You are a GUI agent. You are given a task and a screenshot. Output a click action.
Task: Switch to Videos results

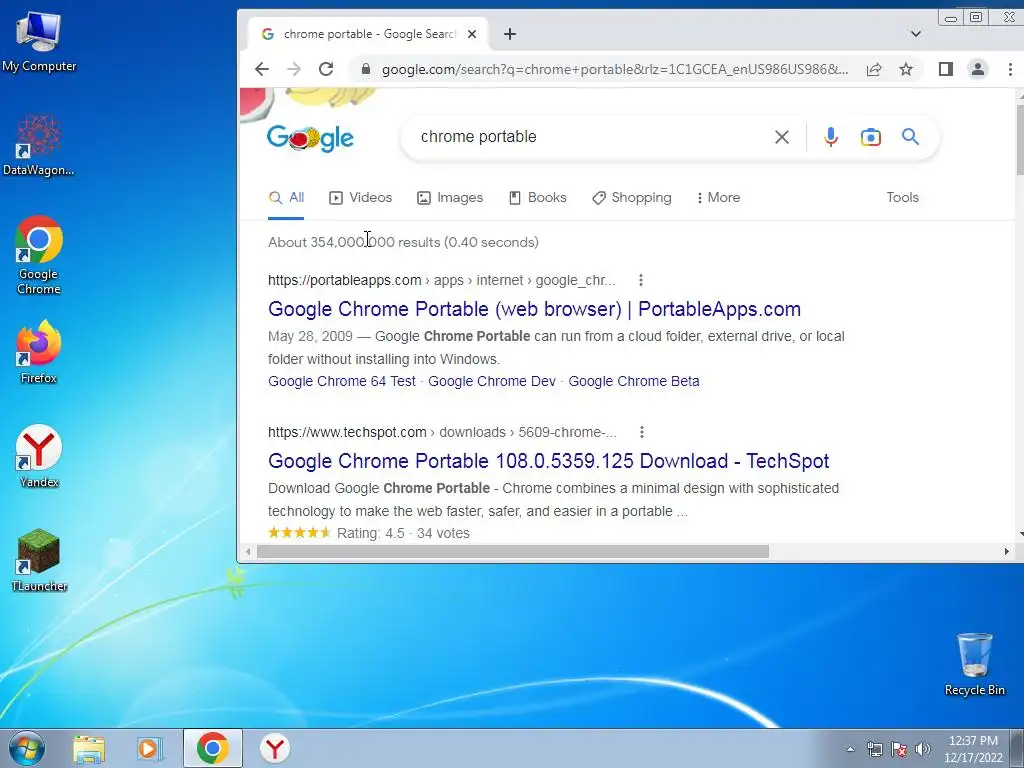coord(360,197)
